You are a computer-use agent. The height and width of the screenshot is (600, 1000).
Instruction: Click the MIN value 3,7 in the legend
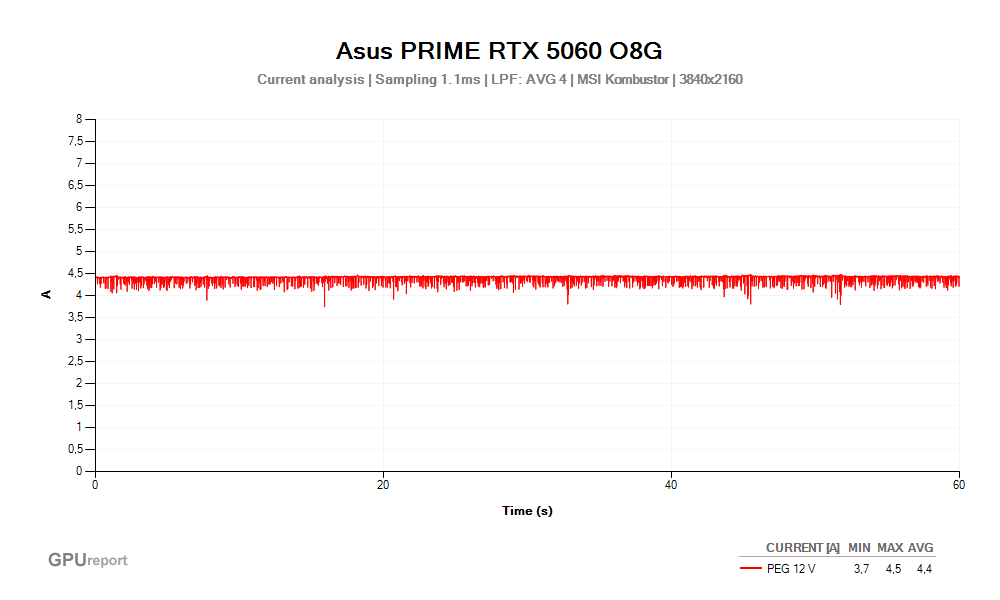tap(861, 569)
